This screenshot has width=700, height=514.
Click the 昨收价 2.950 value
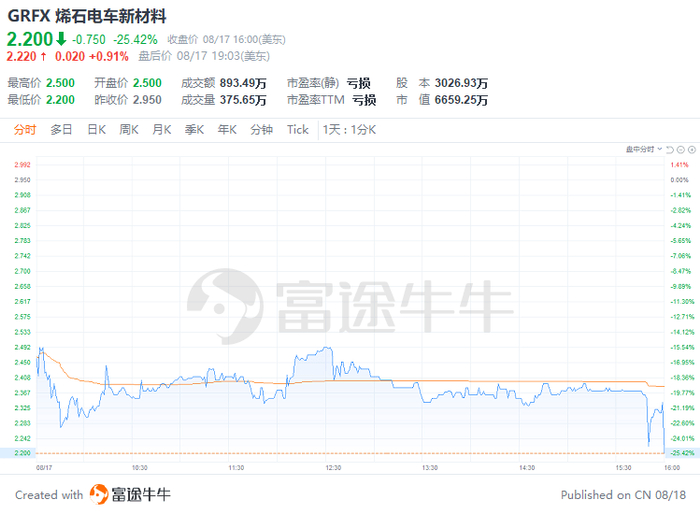[147, 100]
